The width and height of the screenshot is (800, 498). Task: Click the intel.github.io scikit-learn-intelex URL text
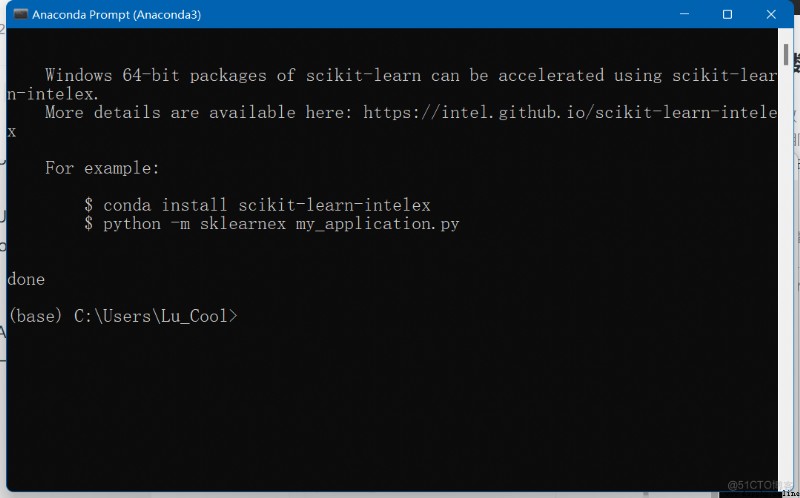(570, 113)
